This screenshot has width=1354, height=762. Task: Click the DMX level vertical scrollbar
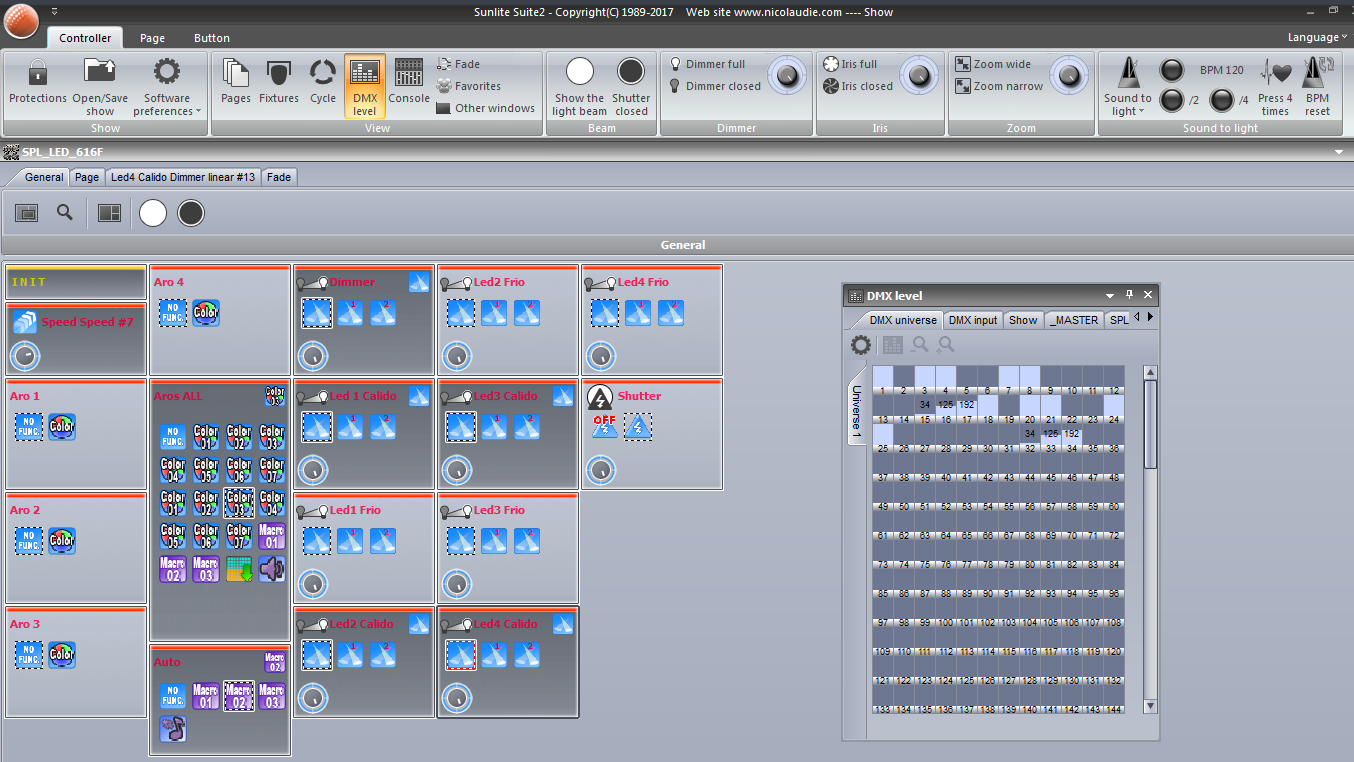pyautogui.click(x=1150, y=540)
